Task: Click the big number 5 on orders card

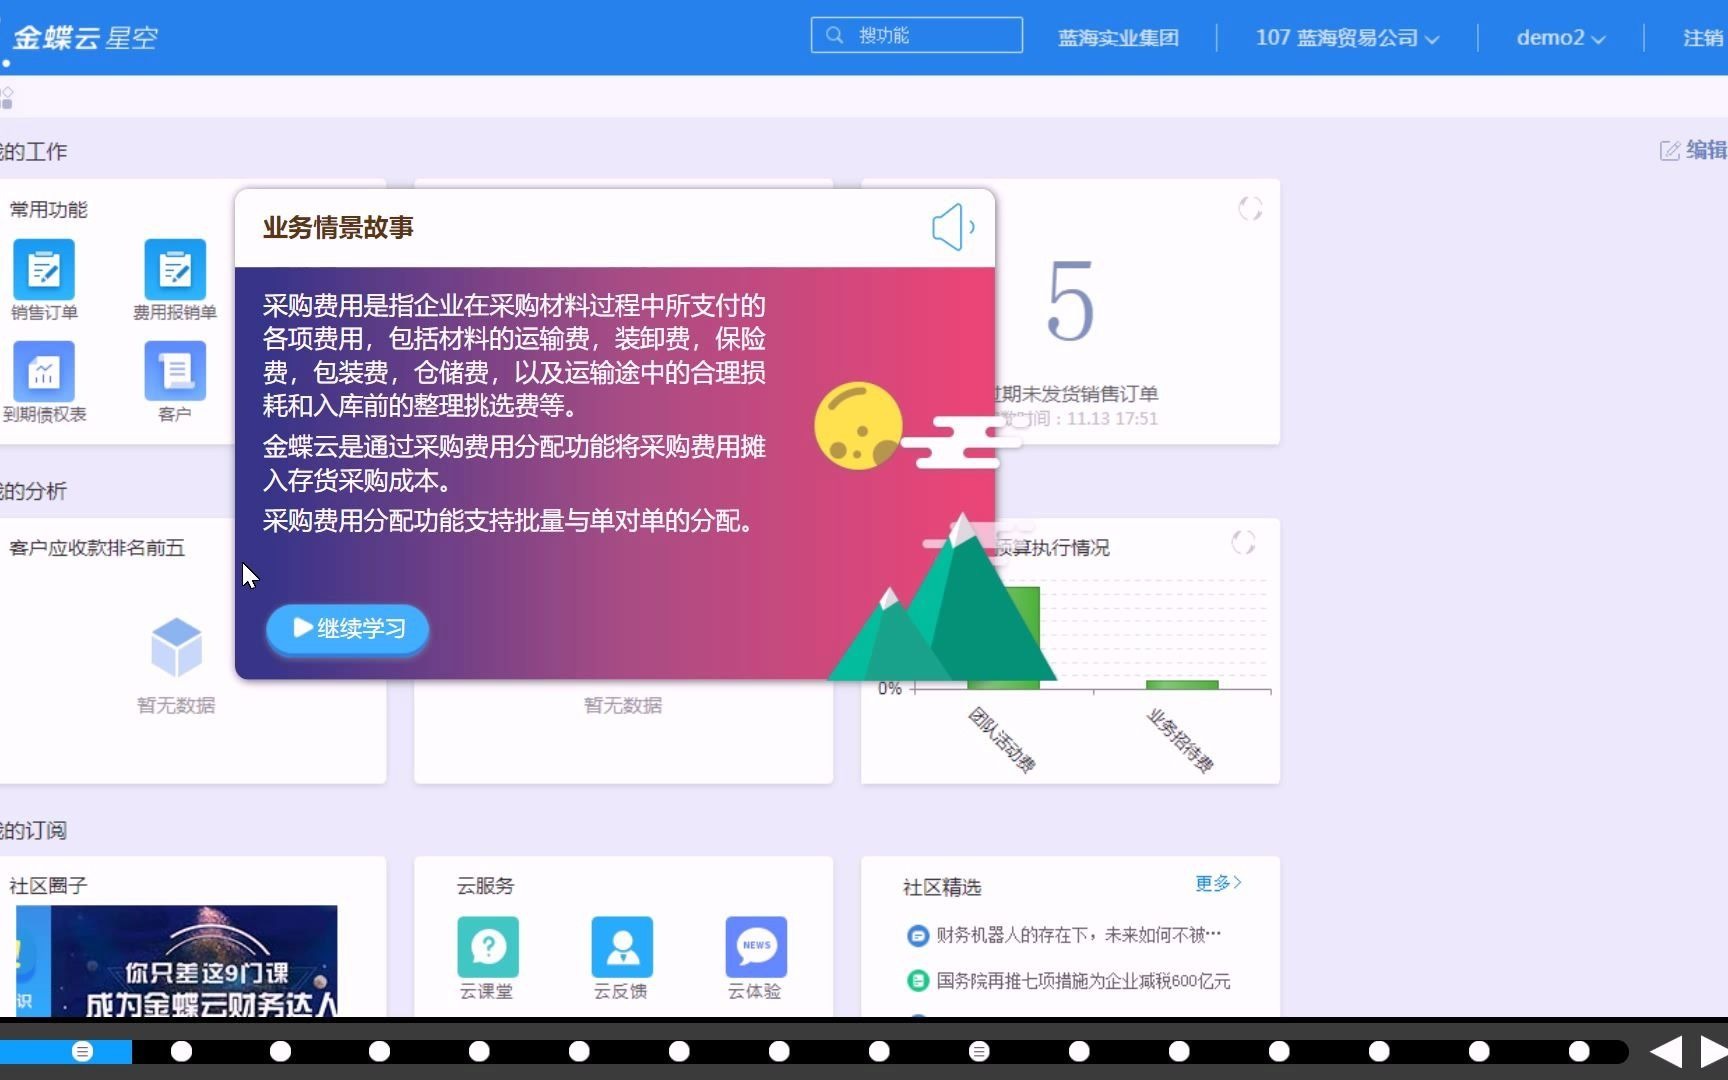Action: click(x=1070, y=301)
